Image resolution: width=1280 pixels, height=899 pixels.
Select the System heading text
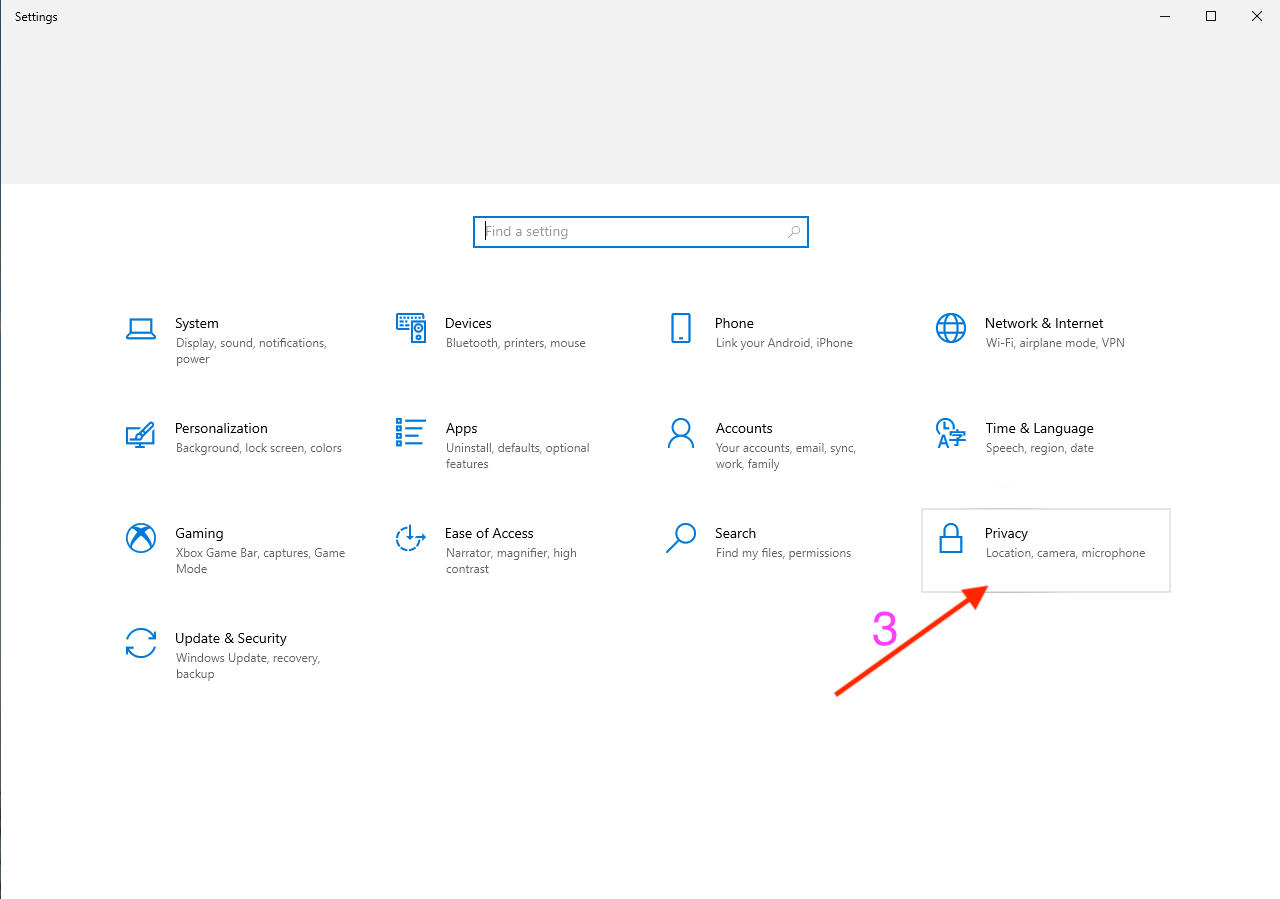pos(197,323)
